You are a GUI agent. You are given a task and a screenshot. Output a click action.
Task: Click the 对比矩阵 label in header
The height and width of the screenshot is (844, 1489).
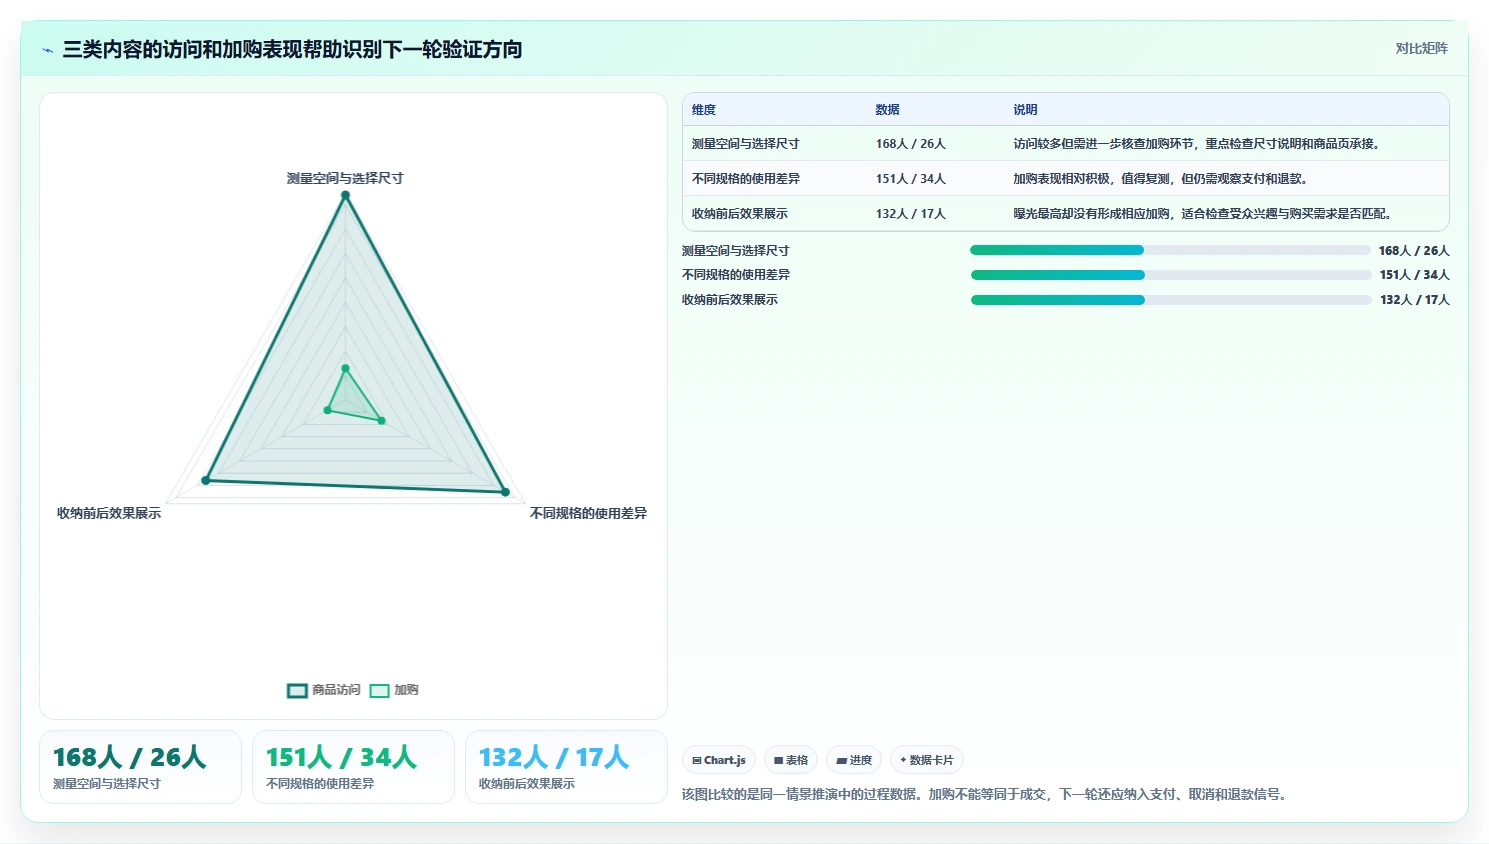tap(1421, 48)
